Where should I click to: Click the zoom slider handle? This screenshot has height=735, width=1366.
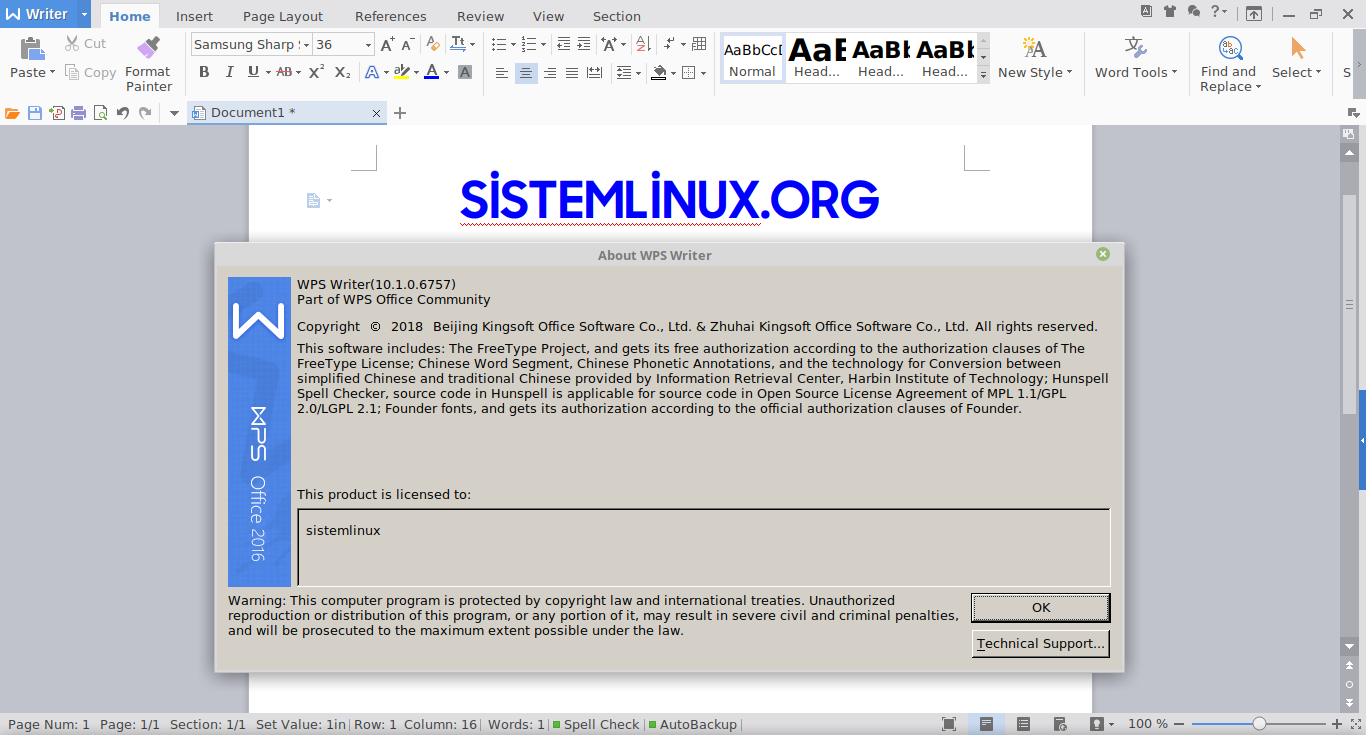[1259, 724]
